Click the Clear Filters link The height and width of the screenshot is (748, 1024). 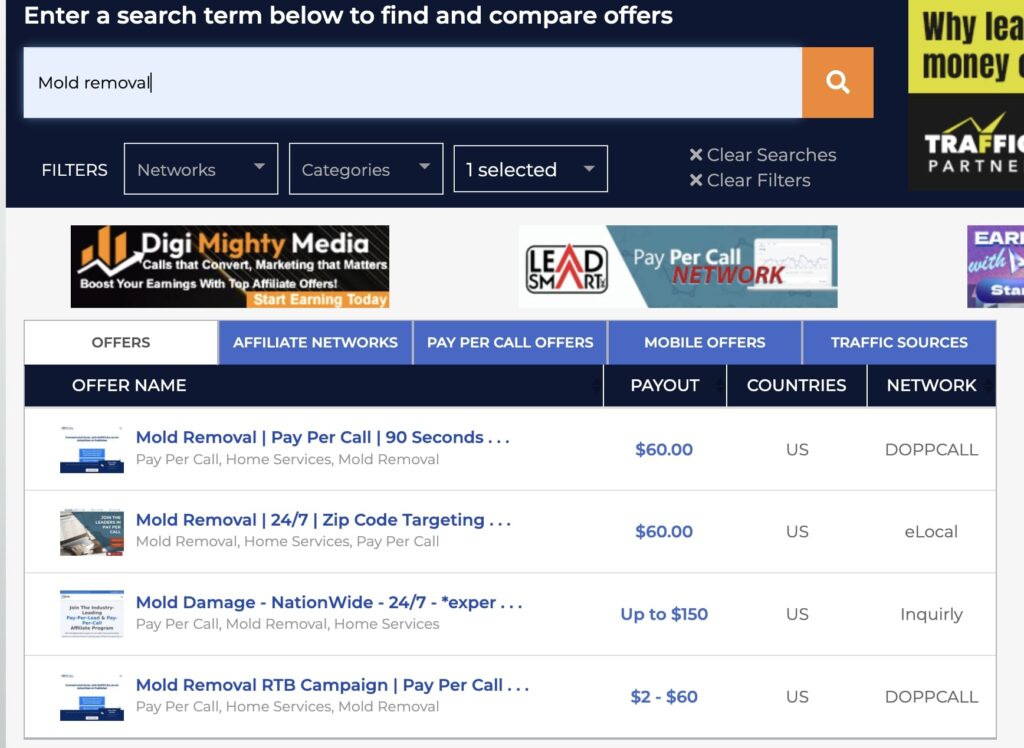point(758,180)
